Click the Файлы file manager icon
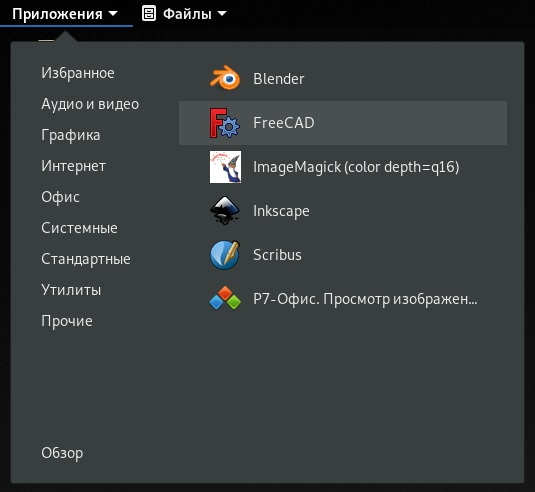The width and height of the screenshot is (535, 492). coord(149,14)
